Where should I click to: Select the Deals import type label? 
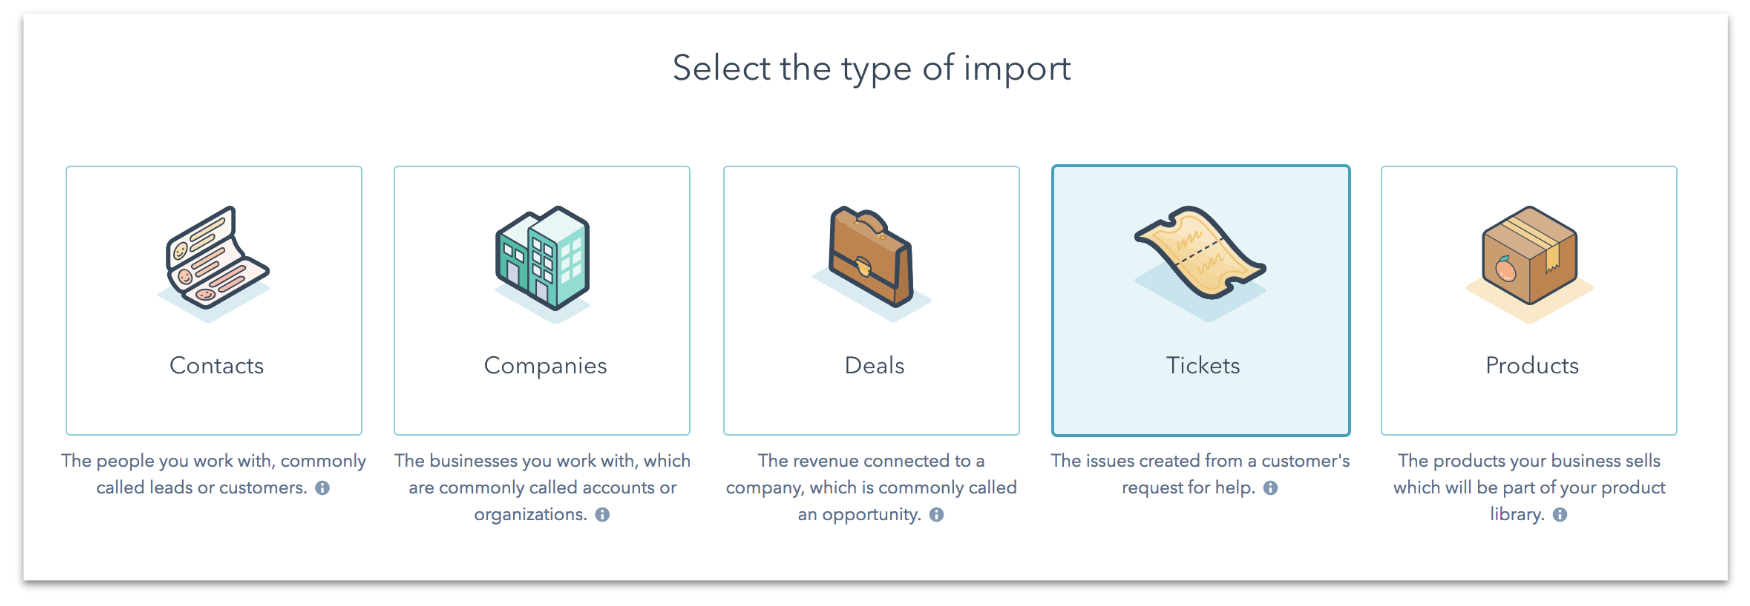point(874,366)
